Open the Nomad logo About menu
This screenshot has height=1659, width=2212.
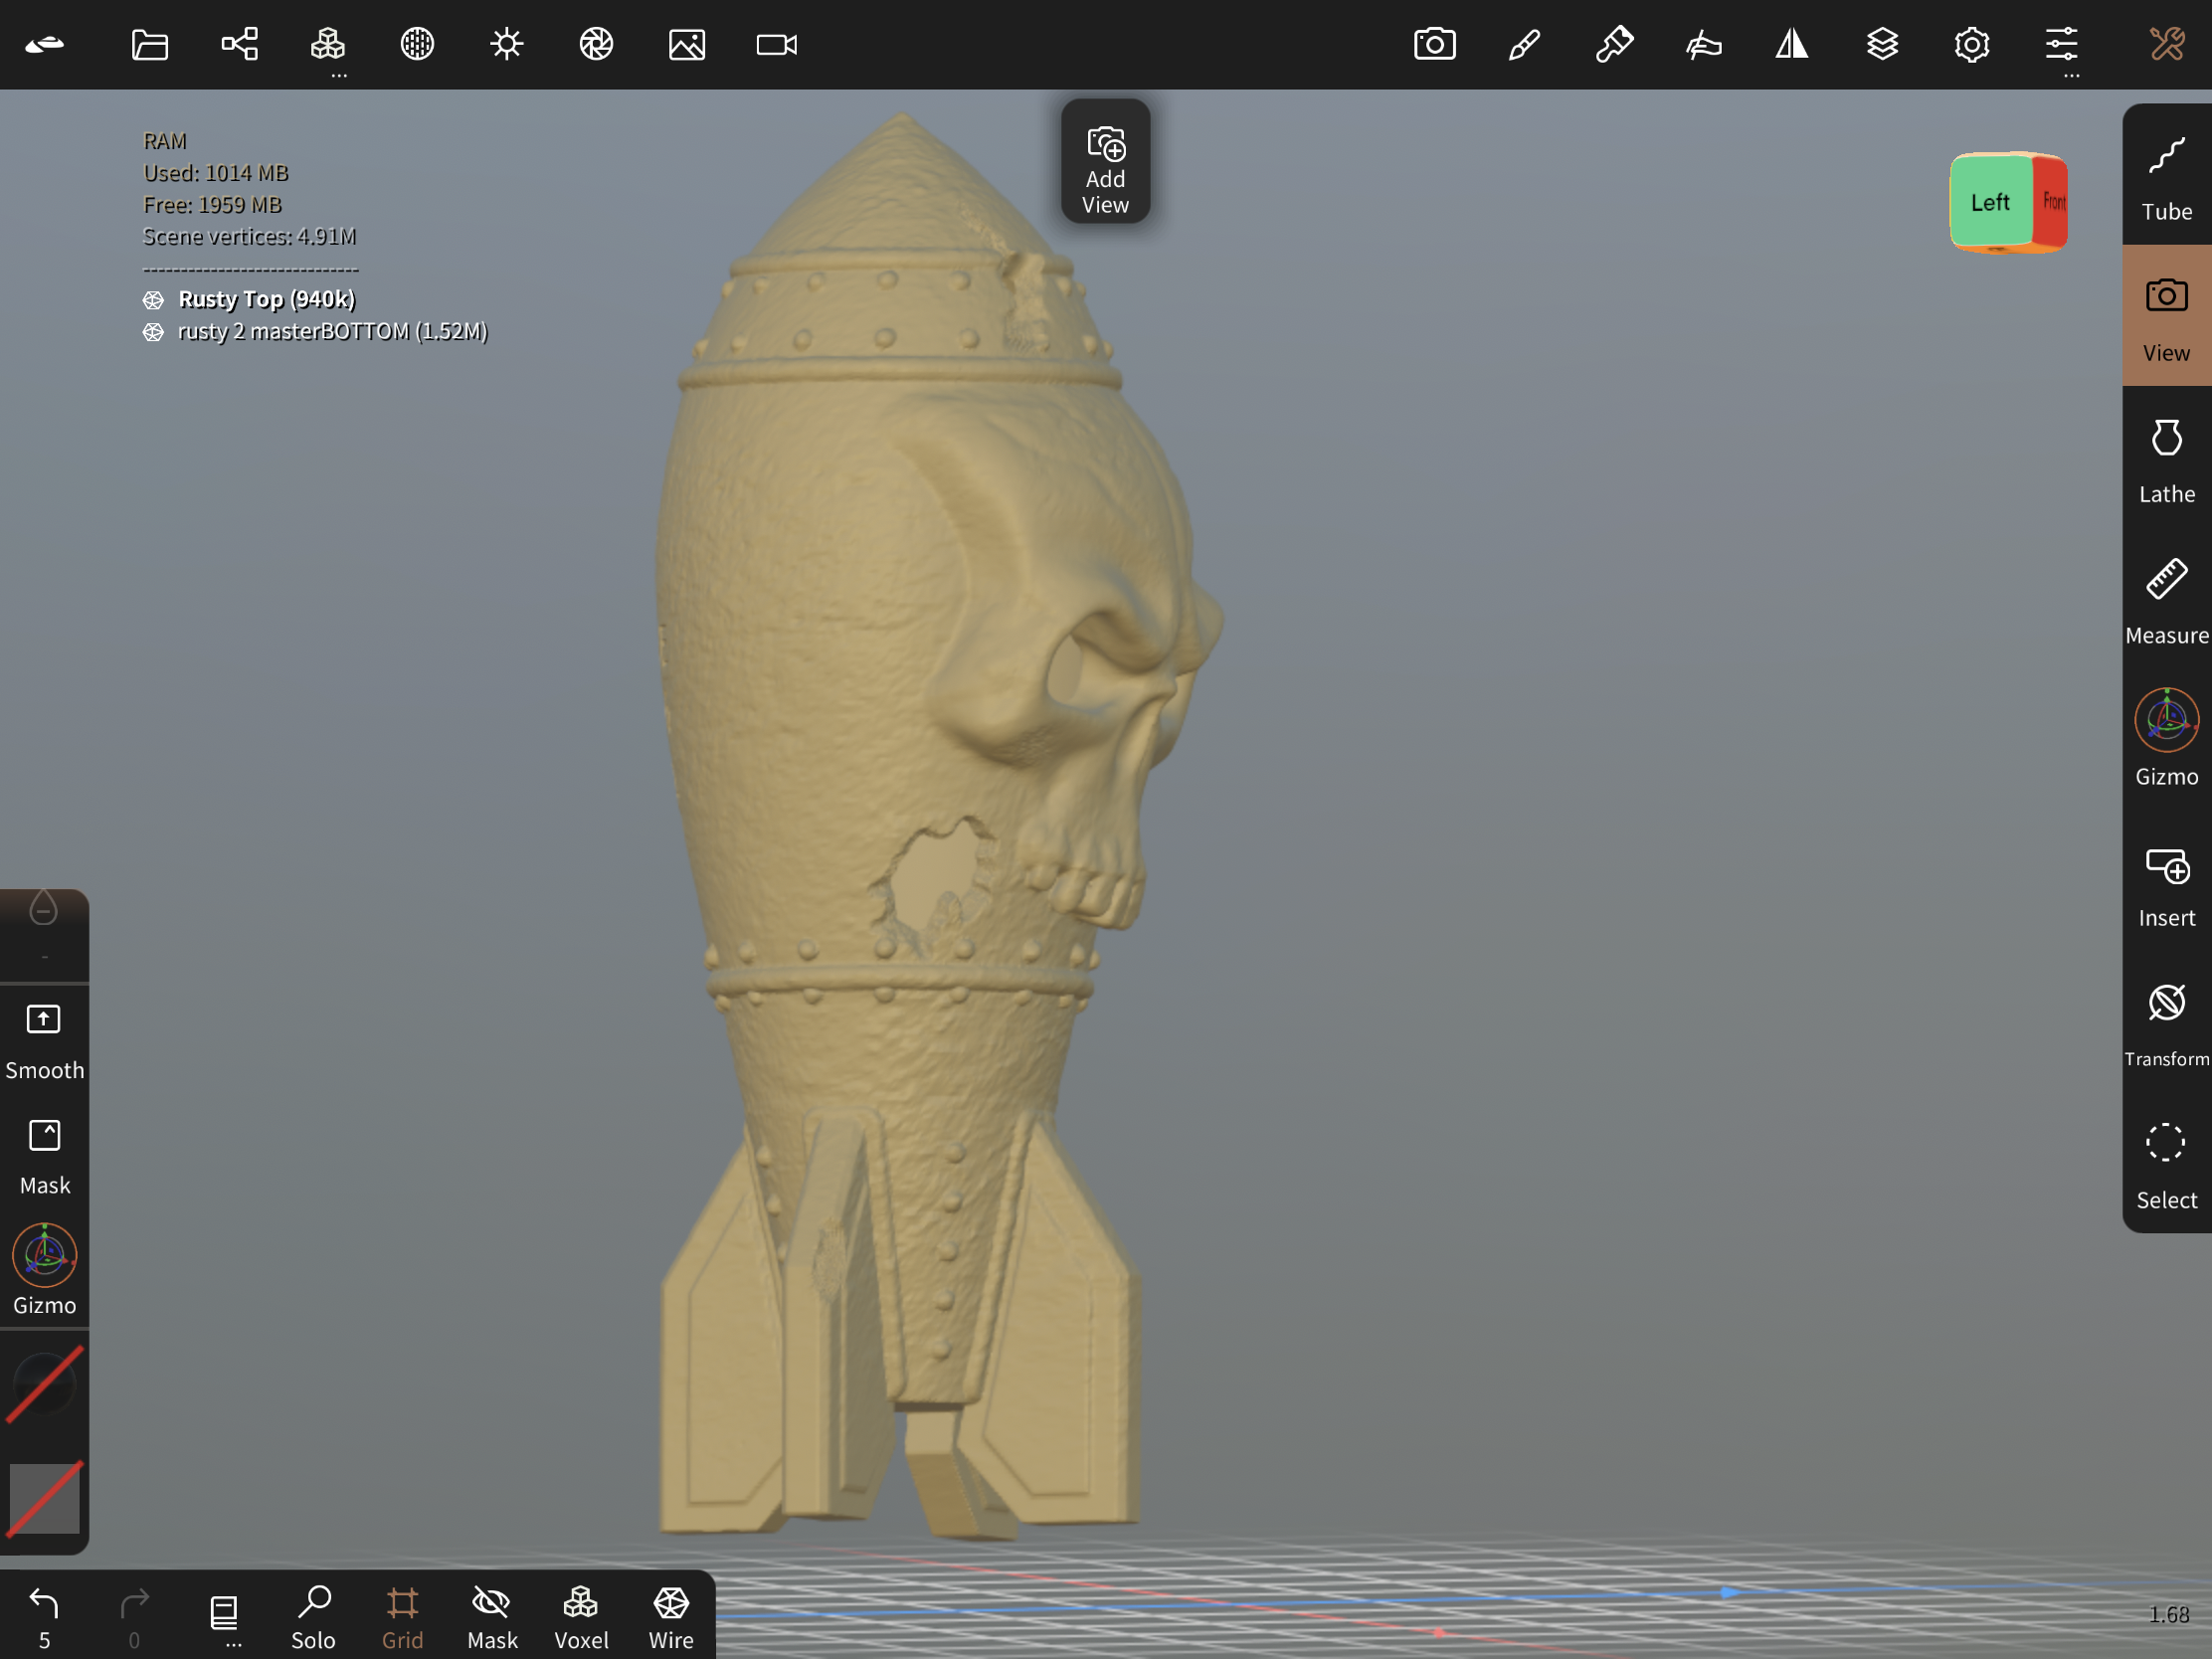44,44
